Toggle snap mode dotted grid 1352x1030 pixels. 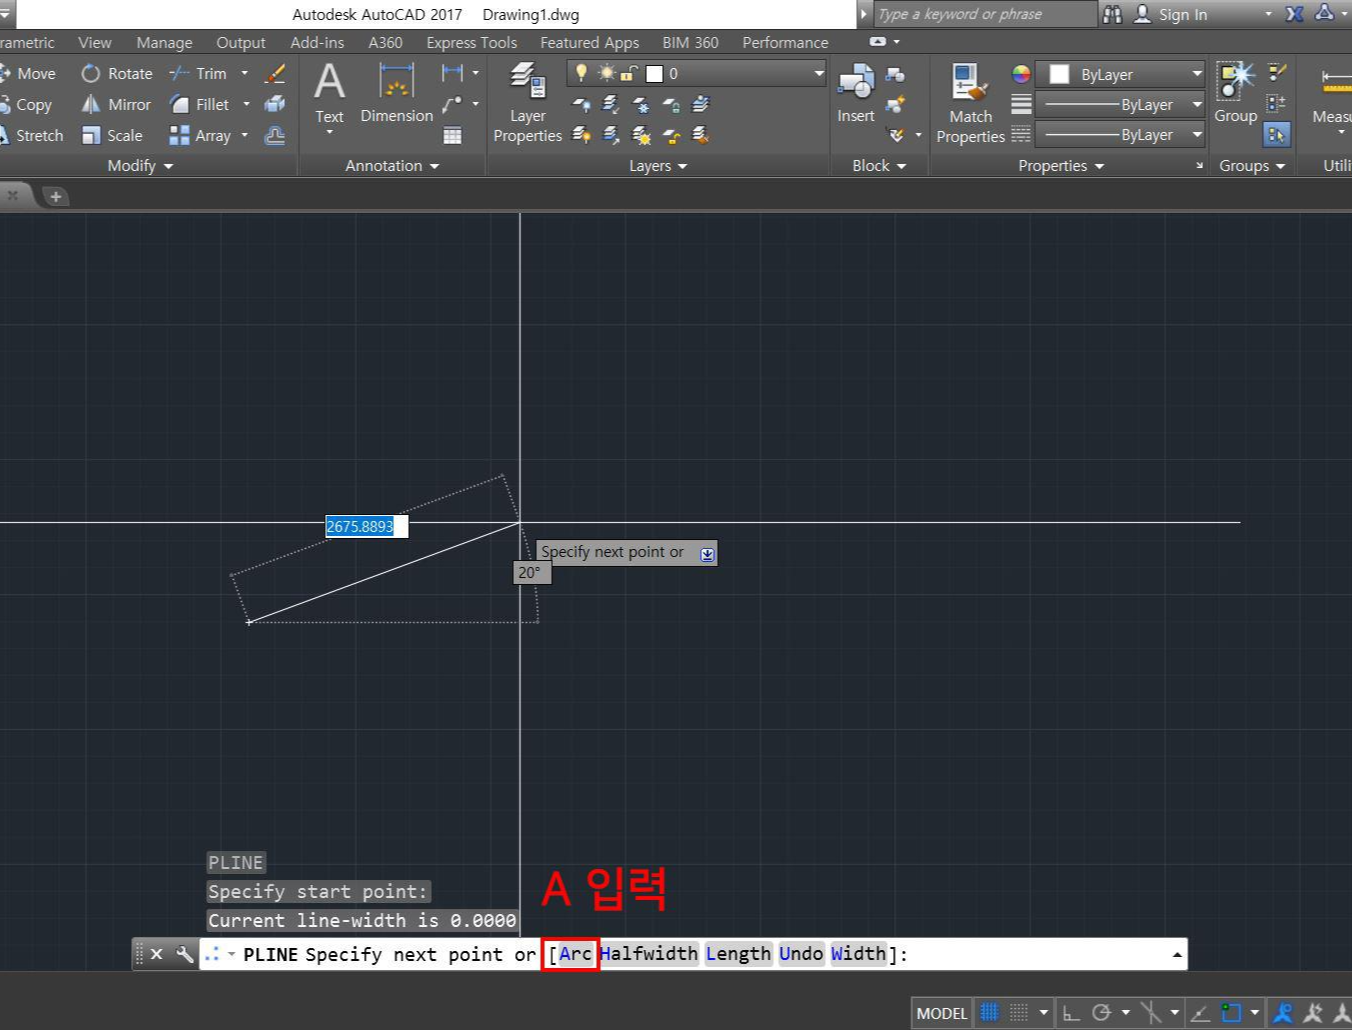point(1019,1012)
